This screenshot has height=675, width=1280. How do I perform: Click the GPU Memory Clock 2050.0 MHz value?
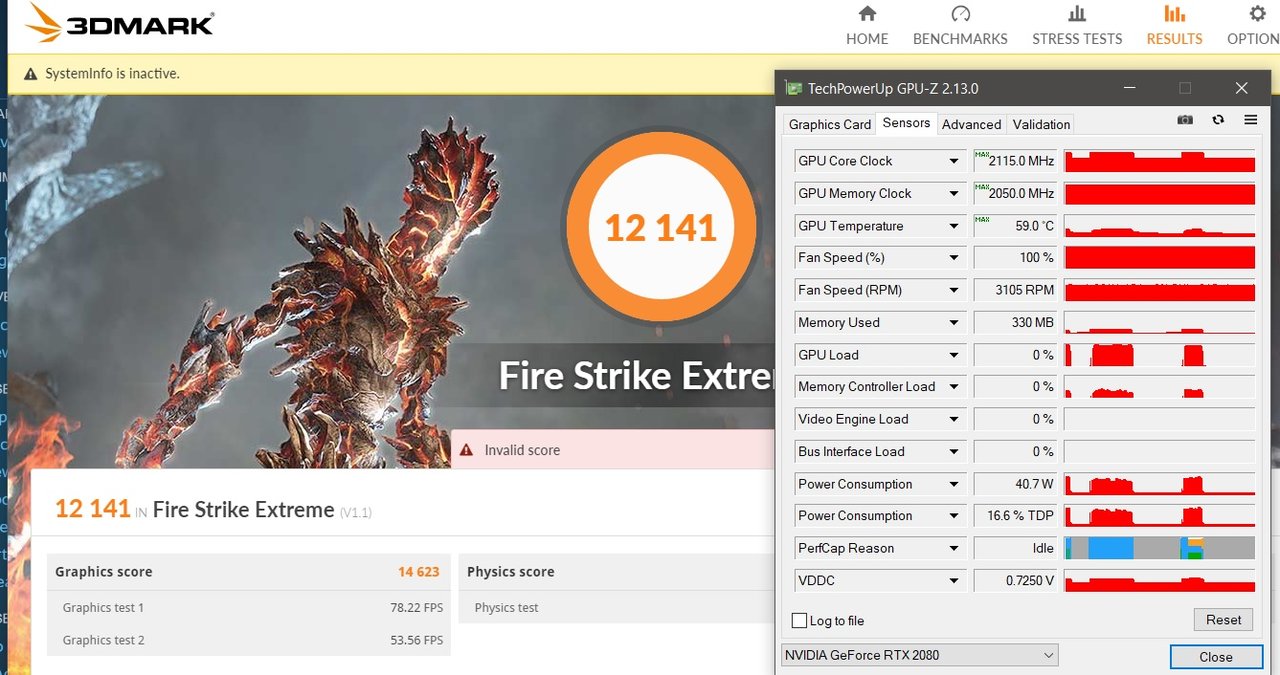click(1015, 193)
